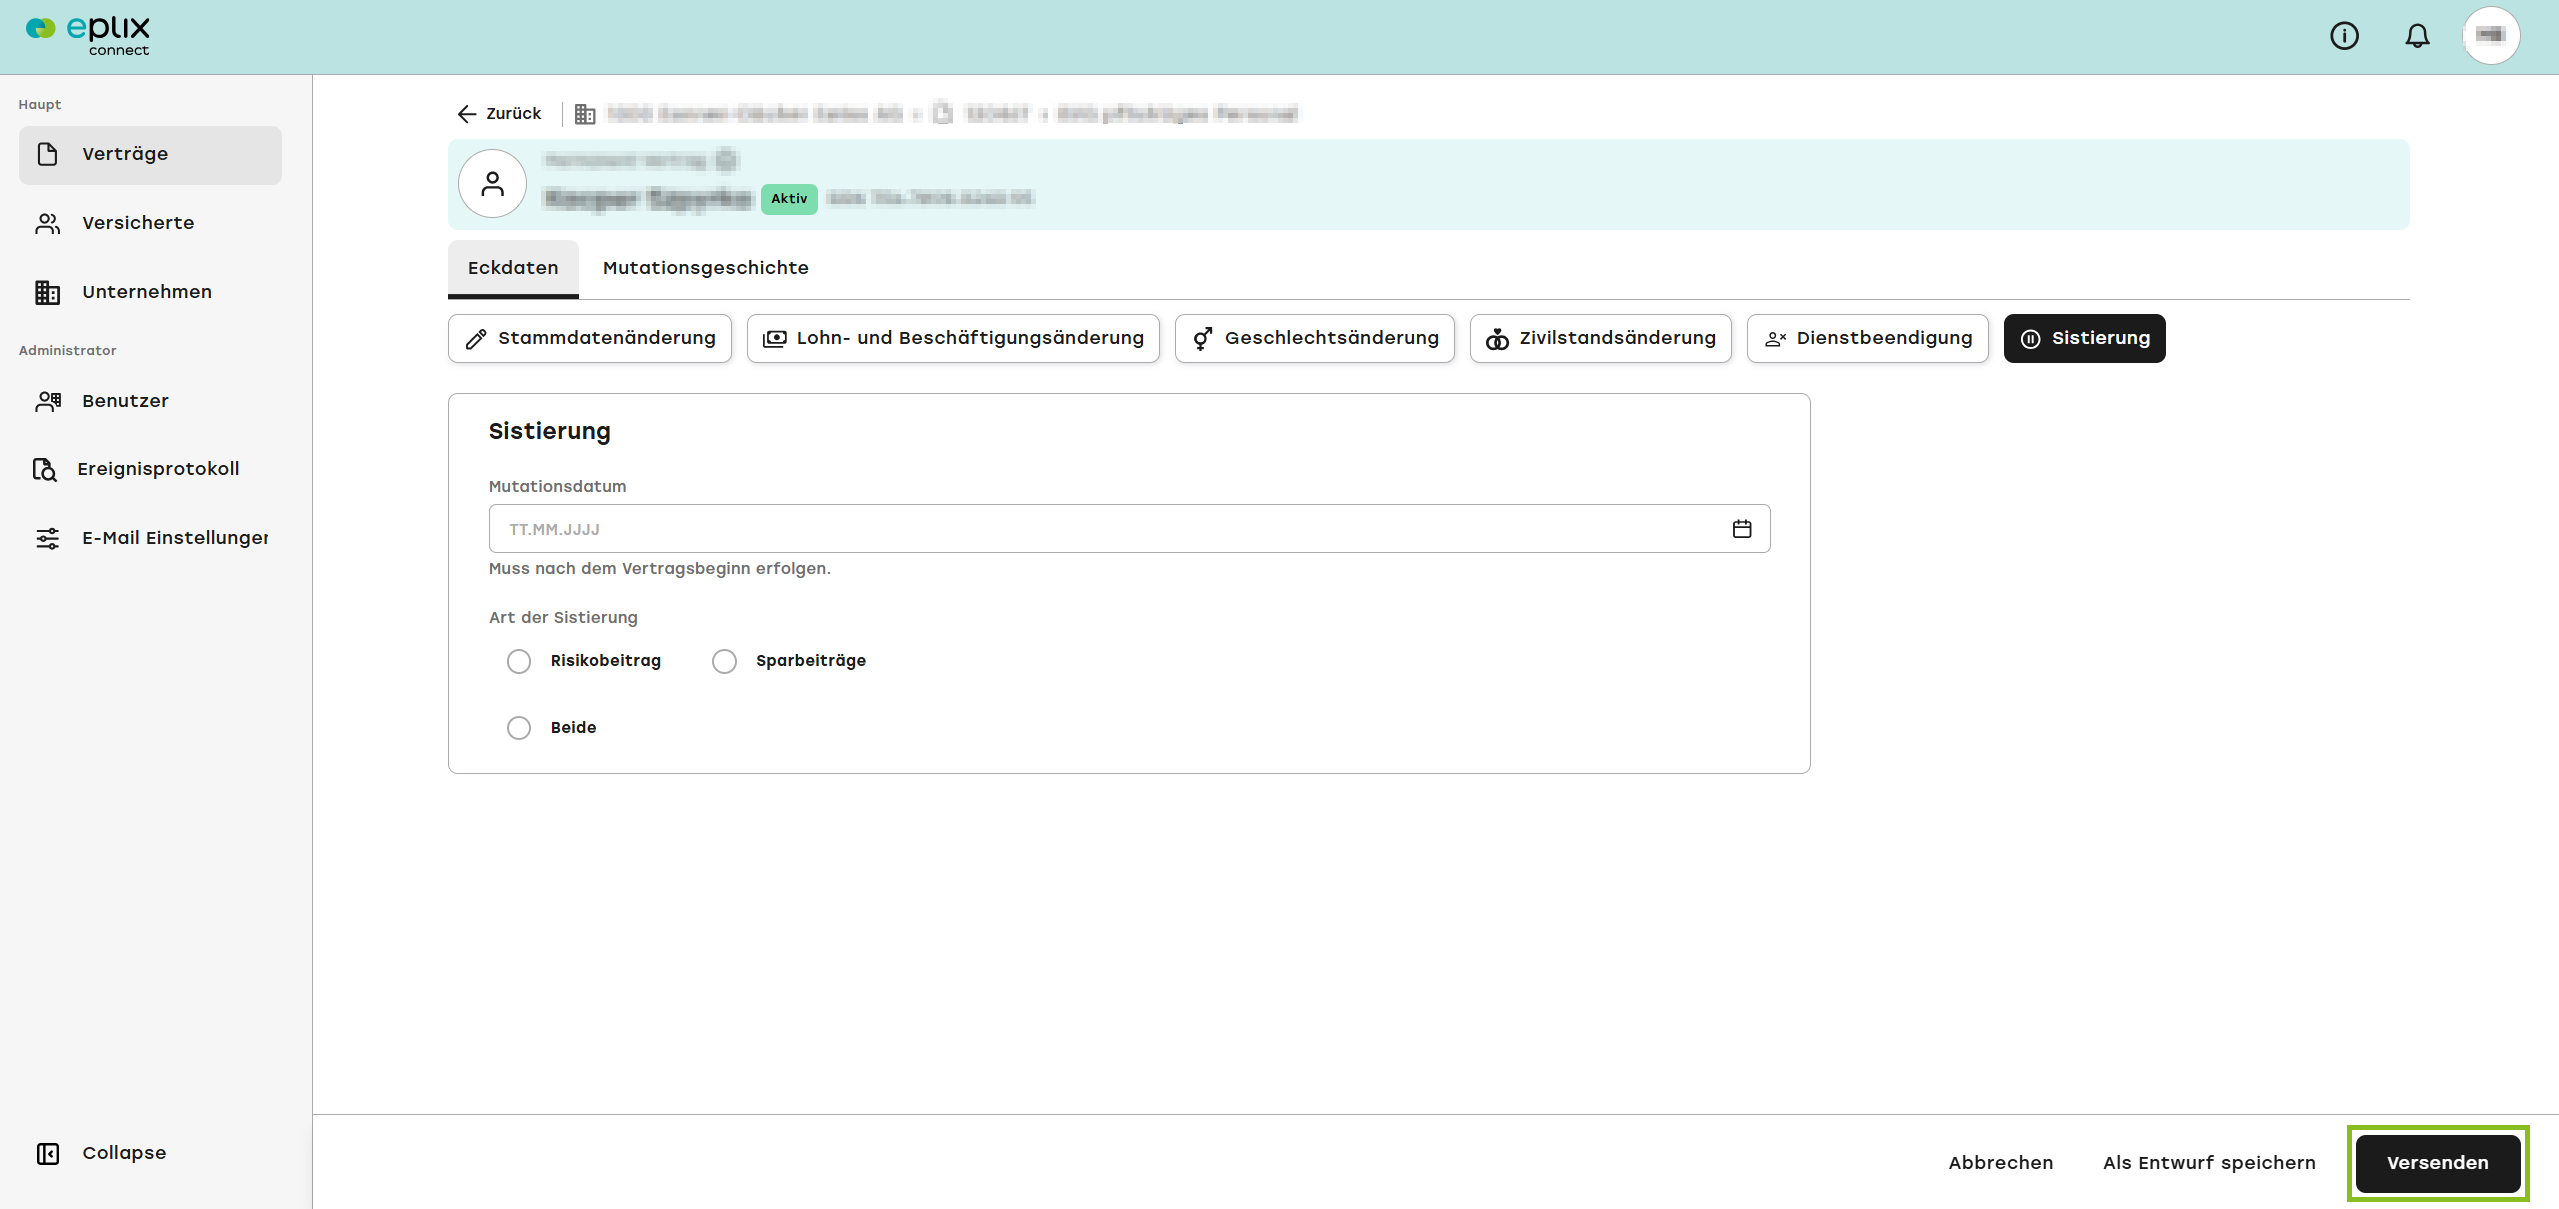Click the contract document breadcrumb icon
Viewport: 2559px width, 1209px height.
(x=942, y=113)
